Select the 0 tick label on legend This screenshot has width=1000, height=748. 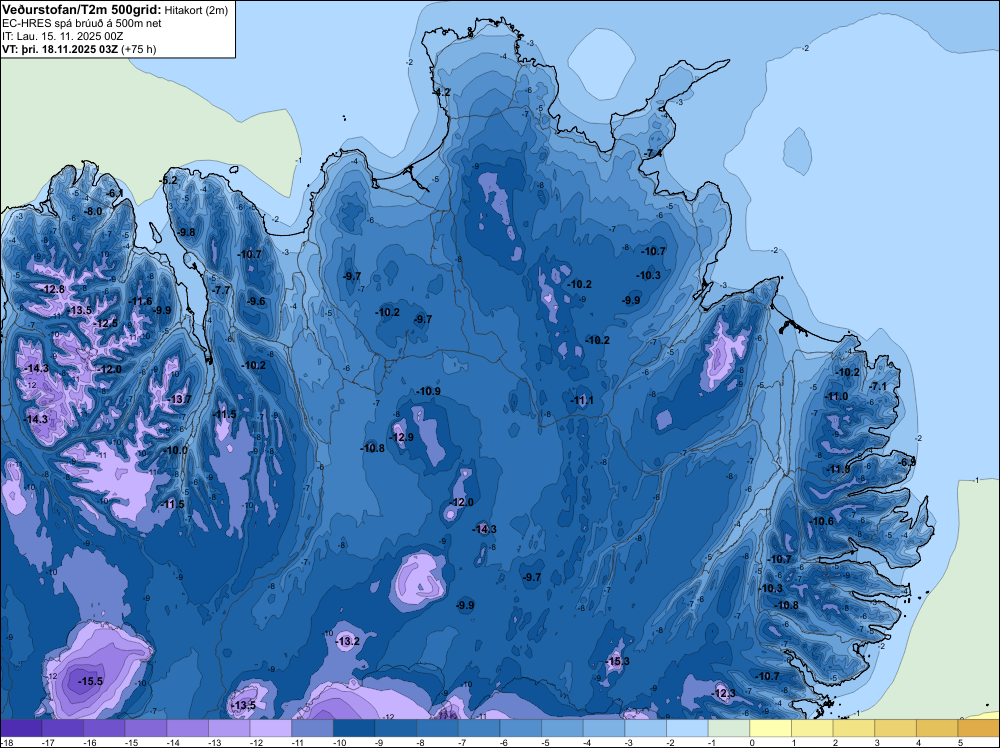tap(752, 742)
